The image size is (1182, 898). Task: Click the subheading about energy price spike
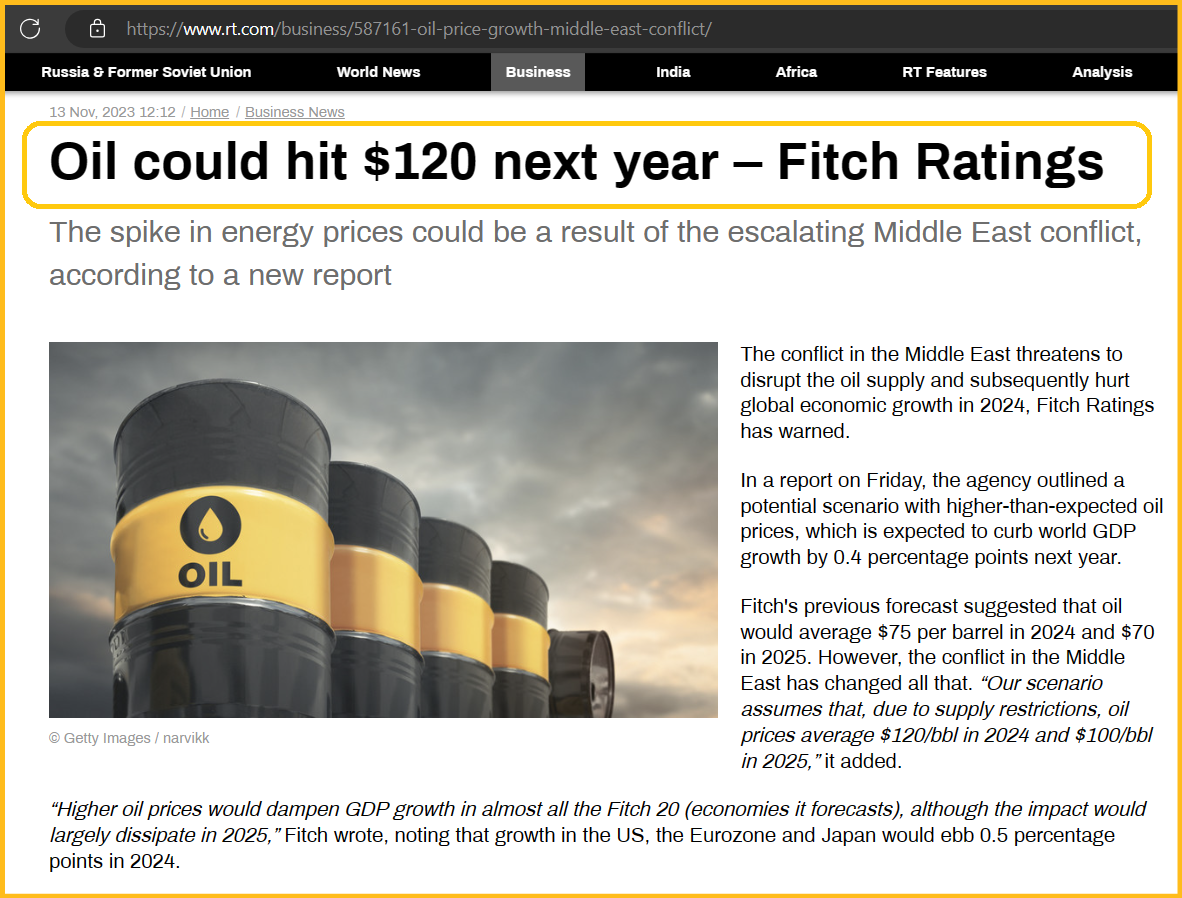click(x=596, y=253)
